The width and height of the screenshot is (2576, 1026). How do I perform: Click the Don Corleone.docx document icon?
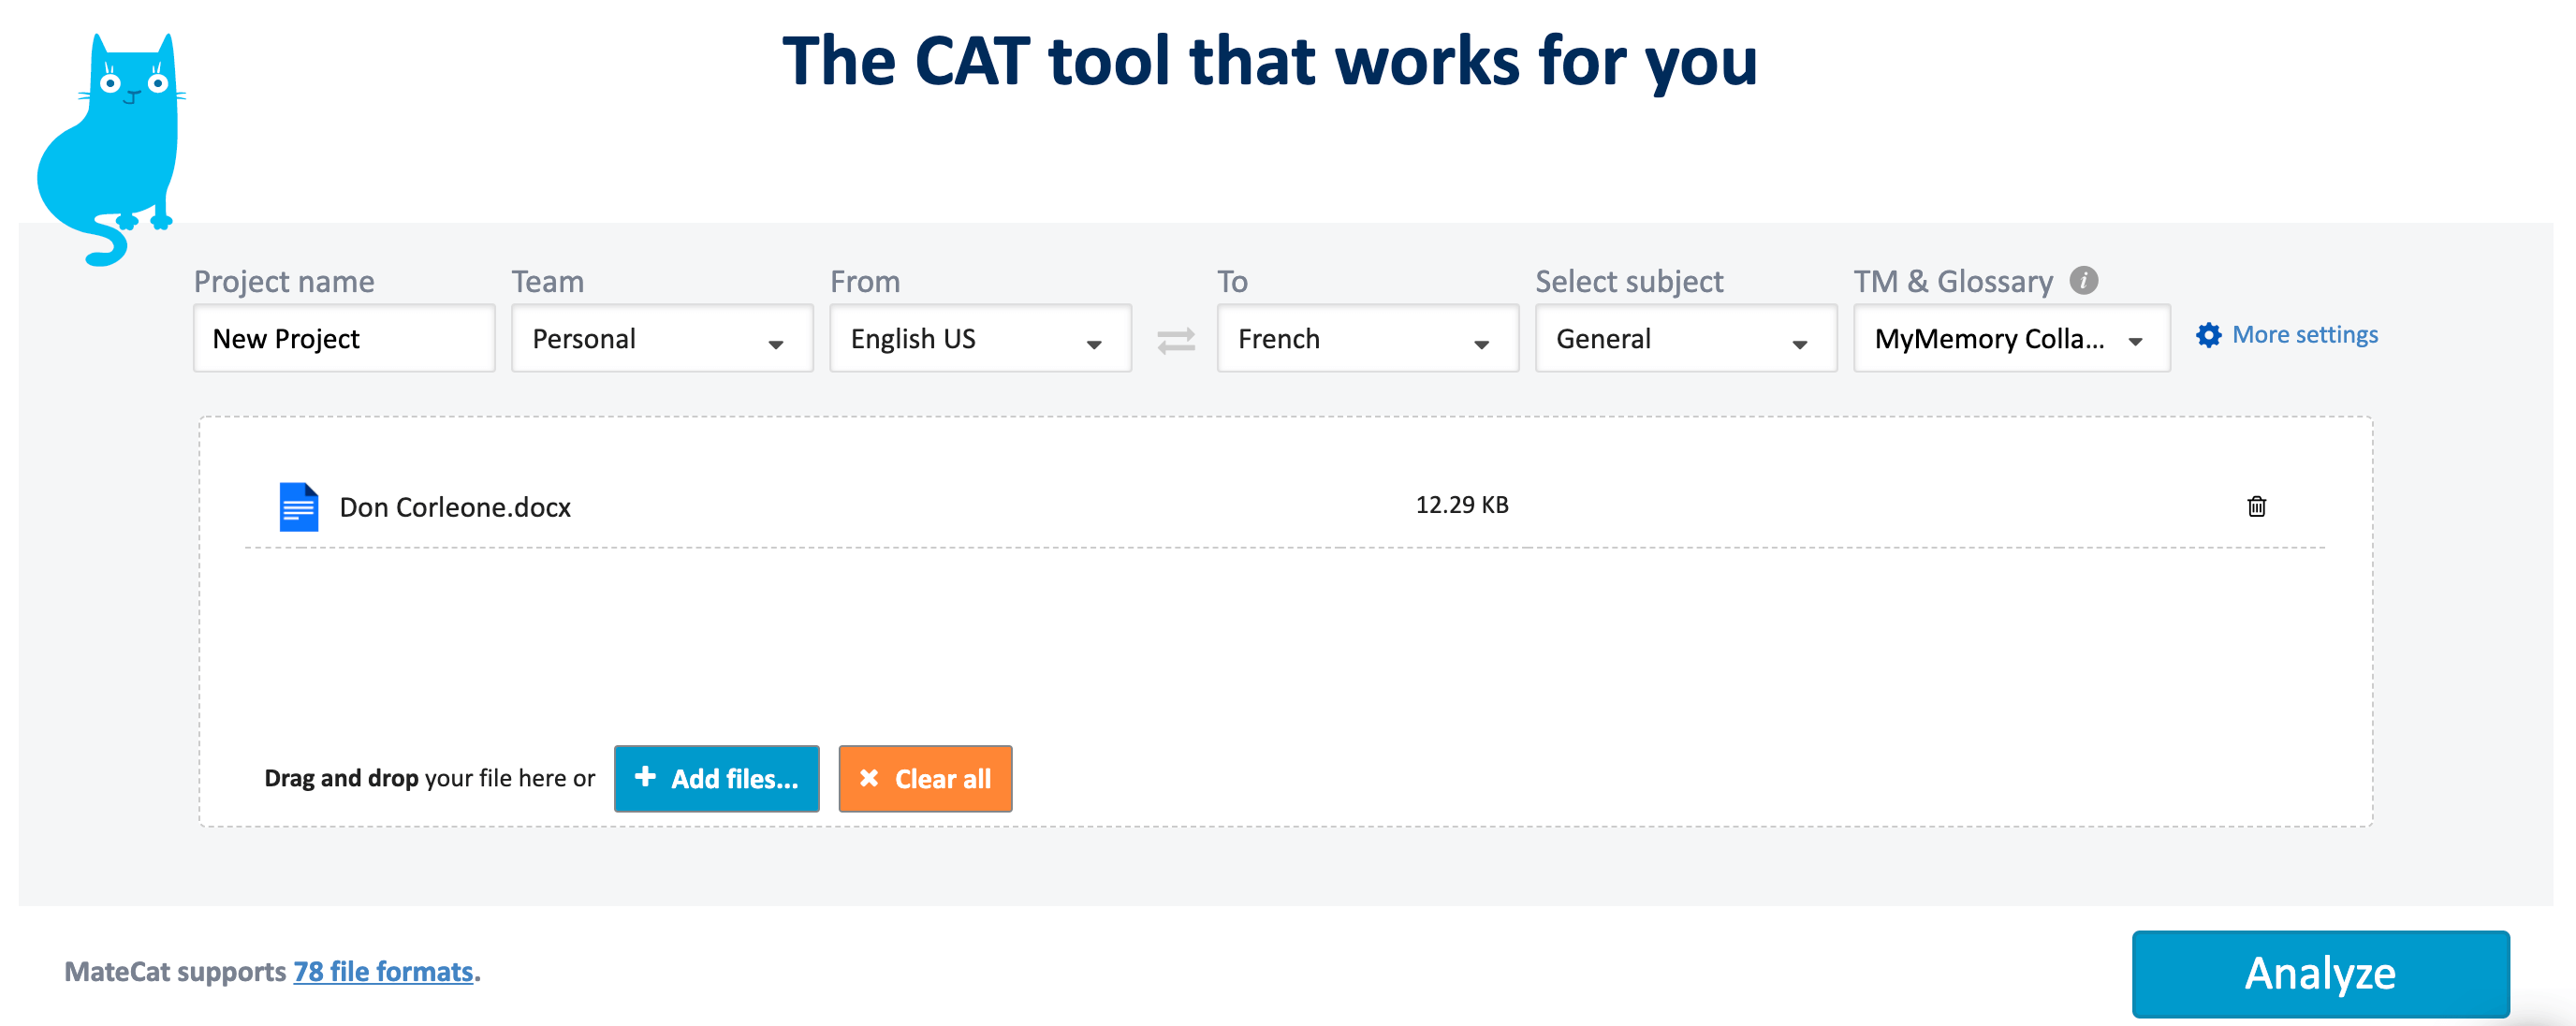[298, 507]
